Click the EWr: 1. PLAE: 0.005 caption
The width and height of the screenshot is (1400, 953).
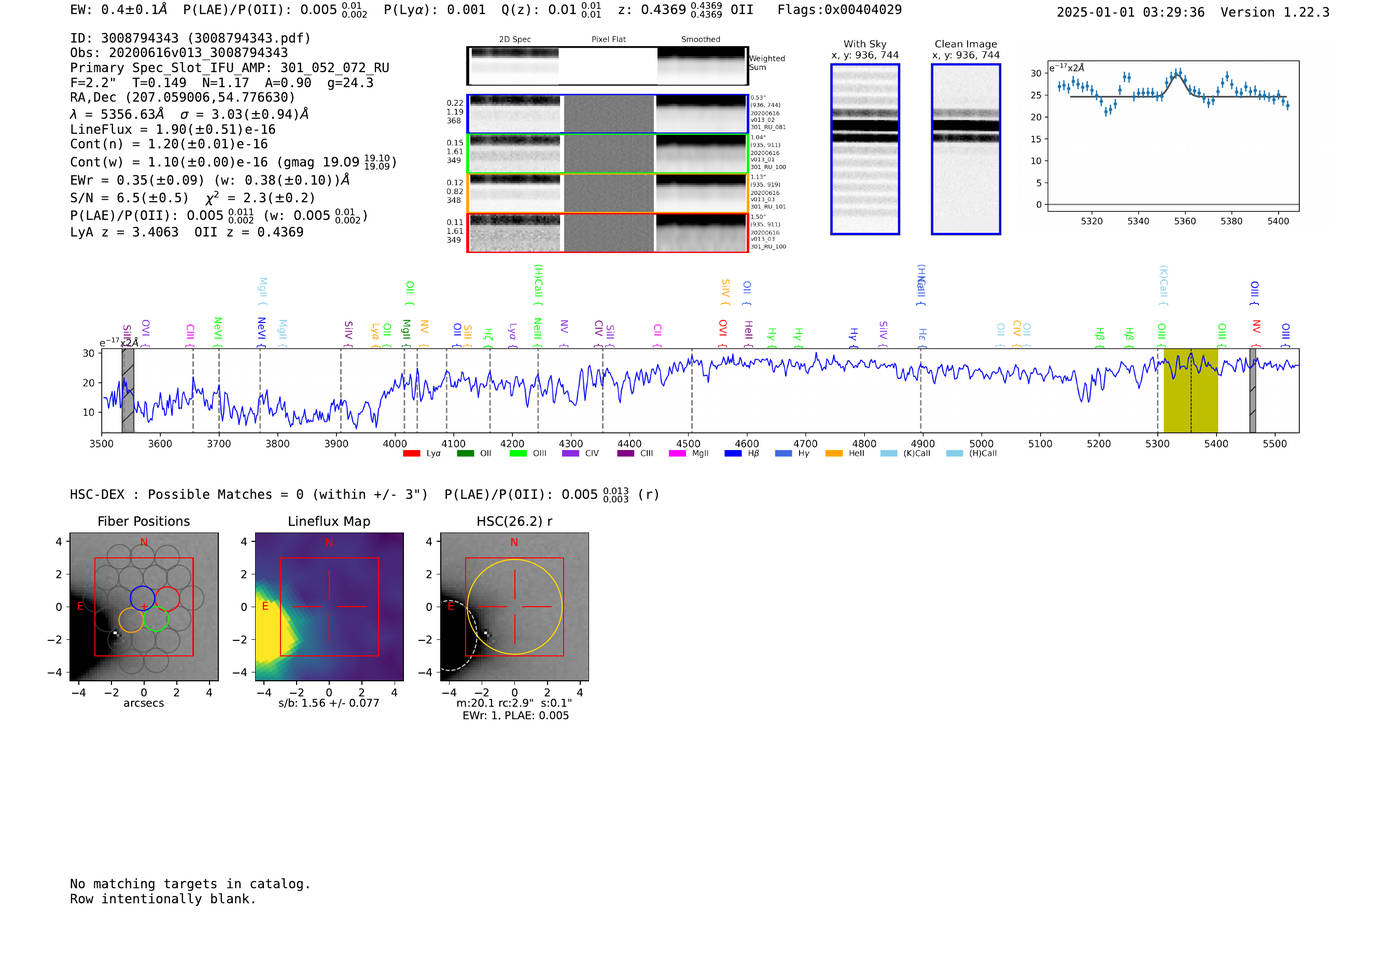[515, 715]
